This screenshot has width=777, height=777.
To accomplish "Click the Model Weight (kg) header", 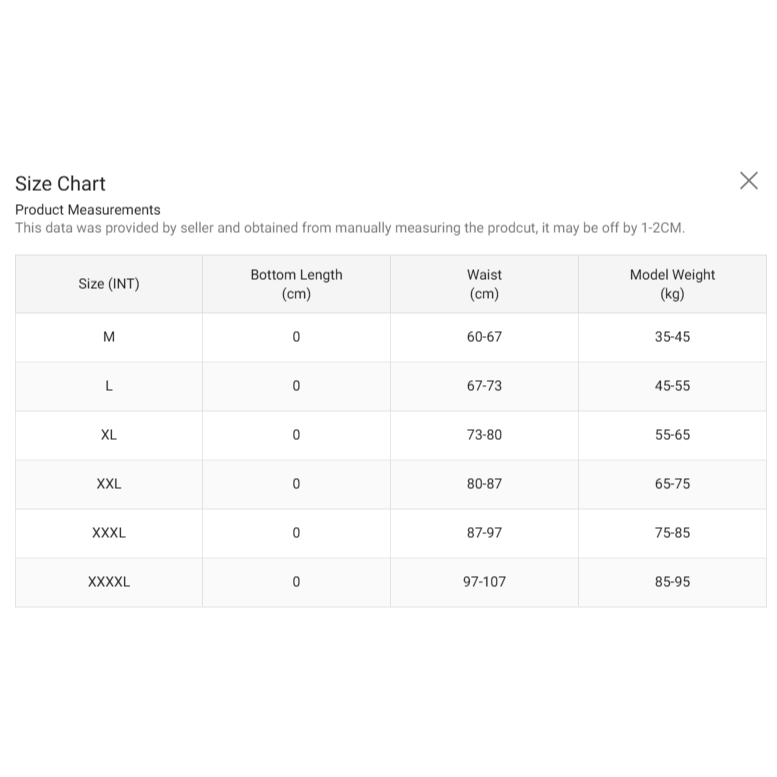I will click(672, 284).
